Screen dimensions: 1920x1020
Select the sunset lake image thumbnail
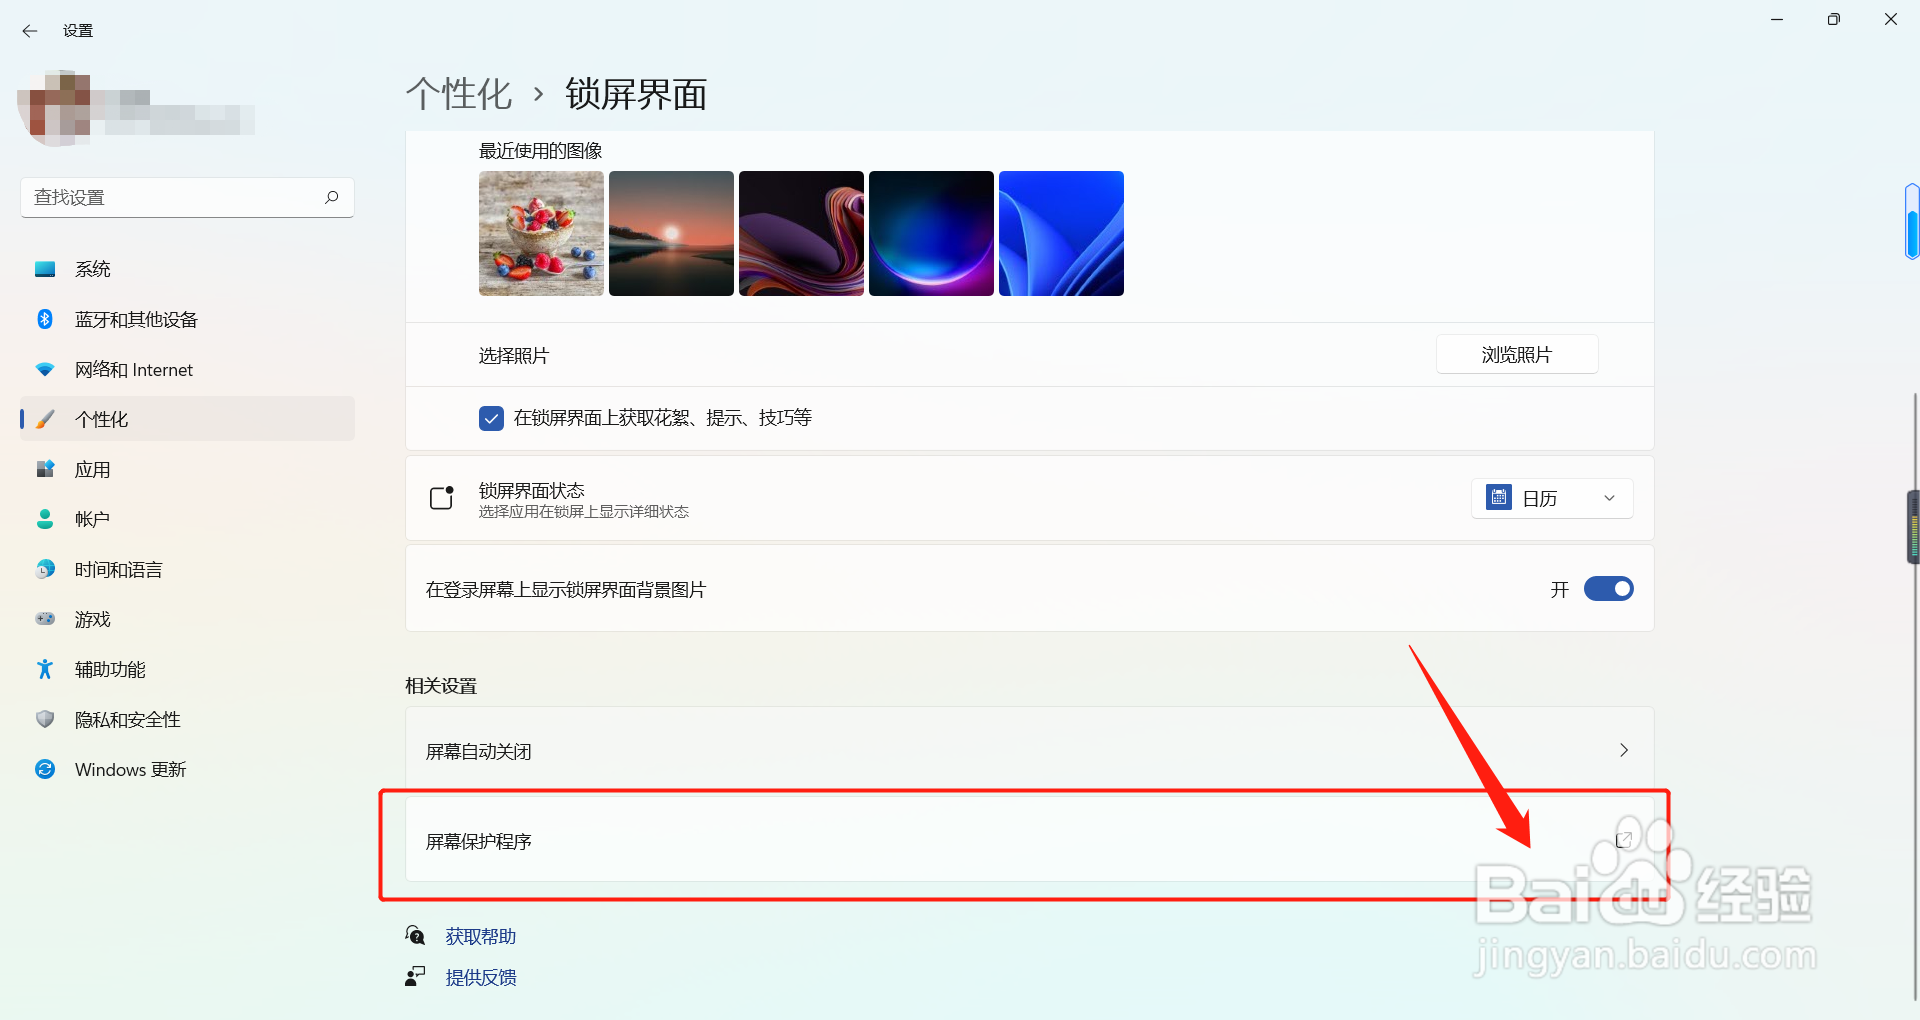671,233
